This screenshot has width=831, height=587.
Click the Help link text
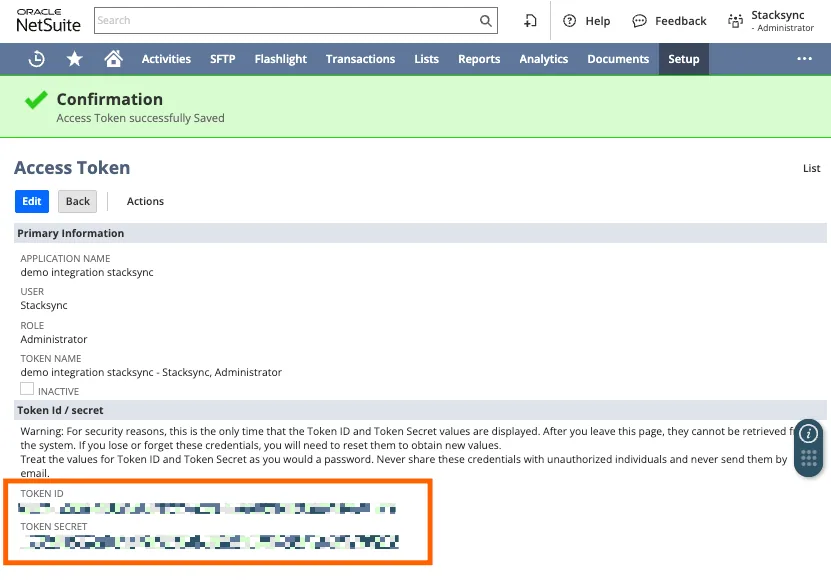click(x=598, y=21)
